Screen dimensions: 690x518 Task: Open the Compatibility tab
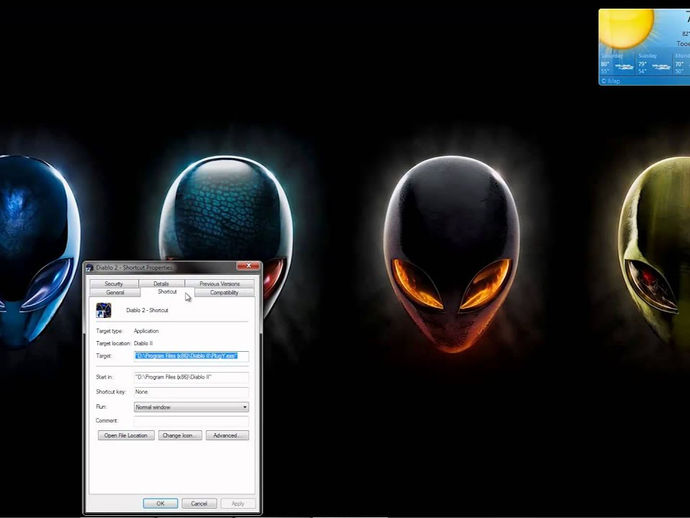224,293
